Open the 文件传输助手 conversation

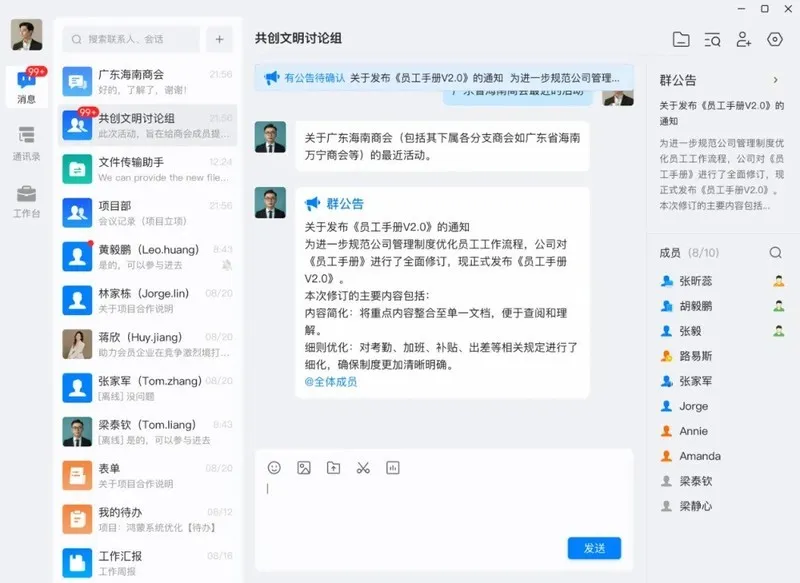(x=145, y=169)
